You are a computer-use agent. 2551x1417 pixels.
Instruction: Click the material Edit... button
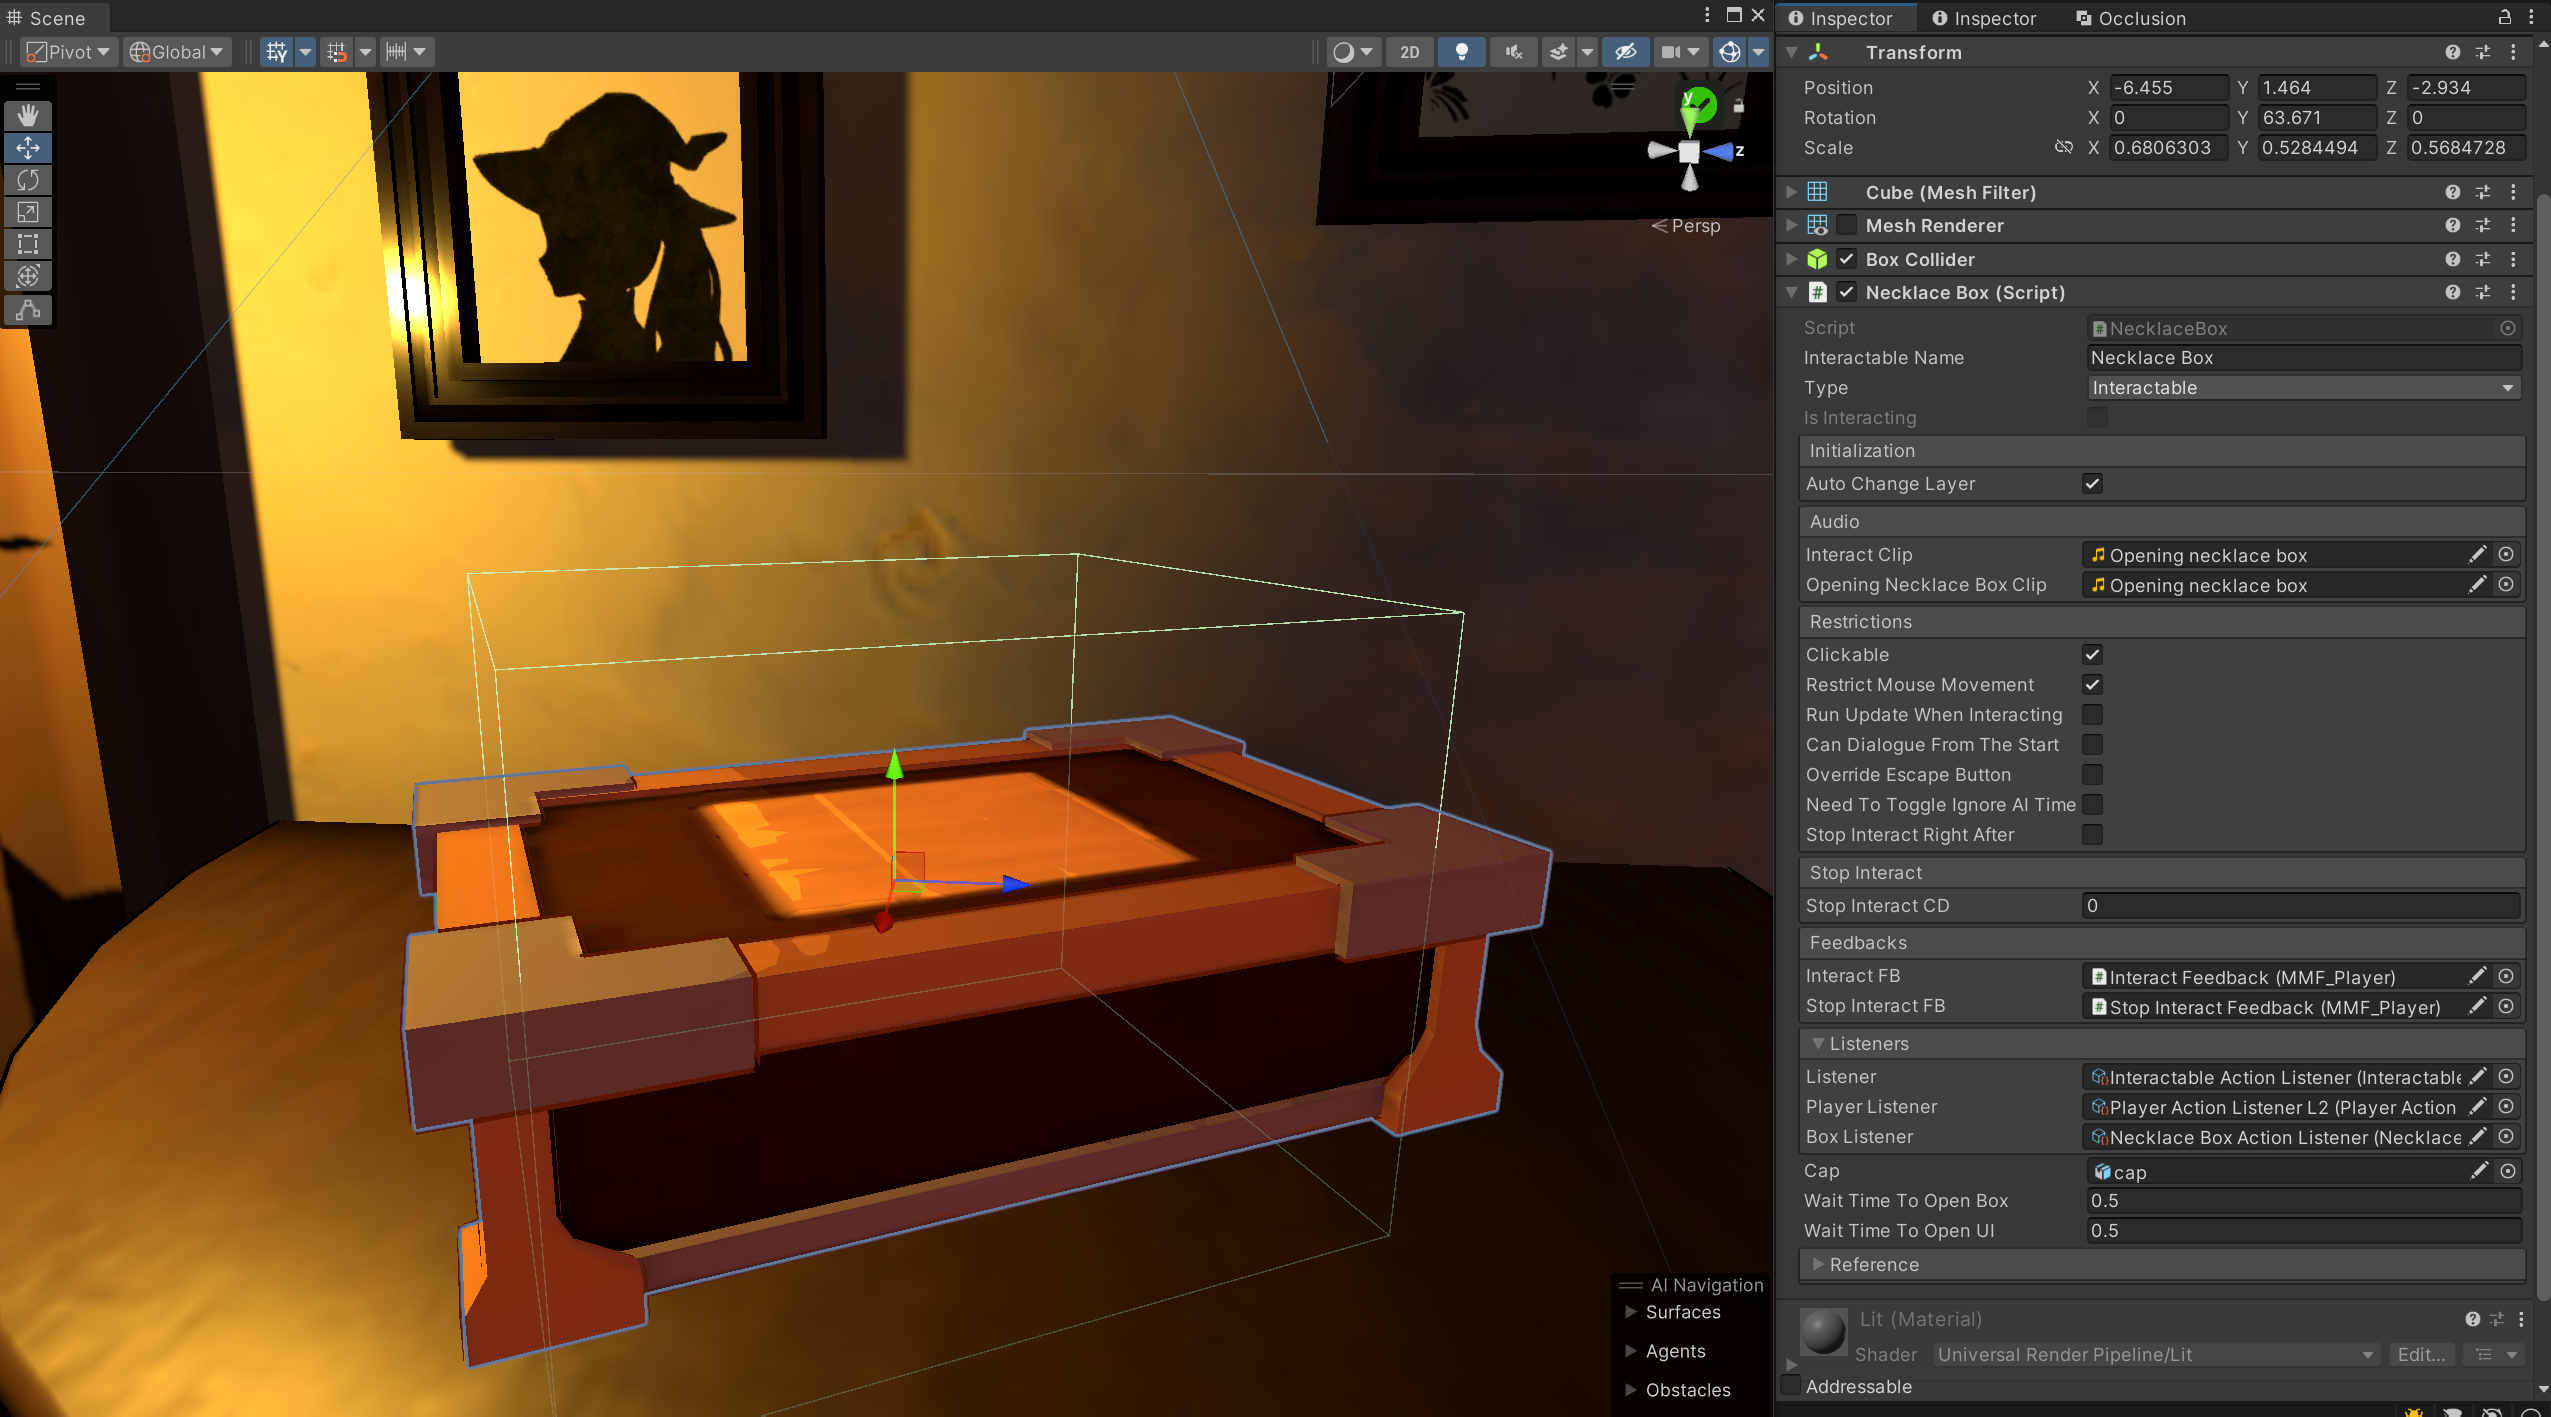[2420, 1354]
